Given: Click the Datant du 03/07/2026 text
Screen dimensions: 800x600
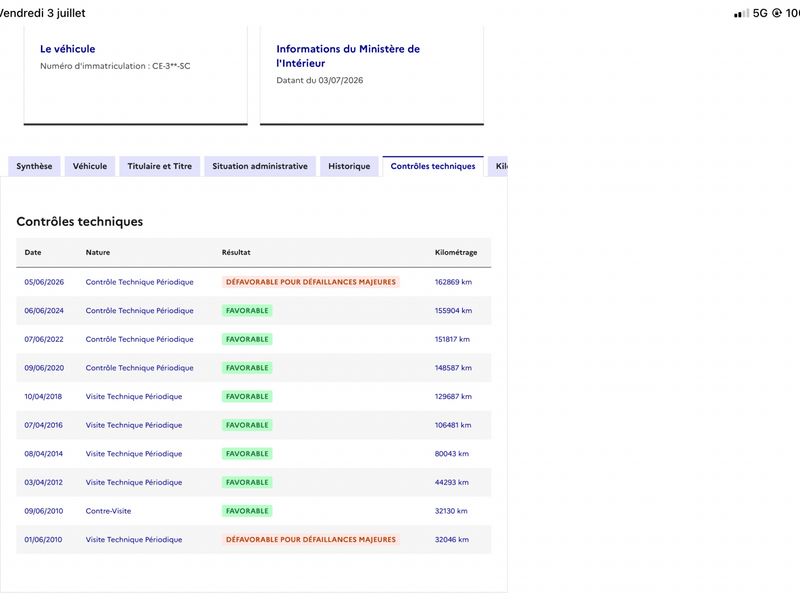Looking at the screenshot, I should point(320,80).
